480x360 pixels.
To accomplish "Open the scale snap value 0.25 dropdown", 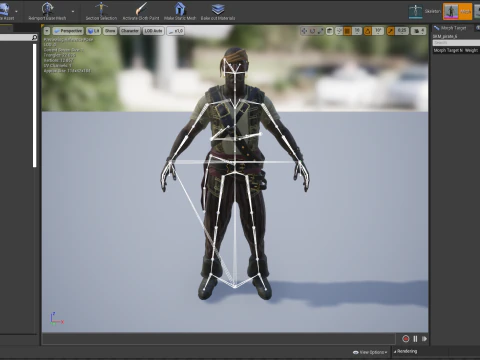I will pyautogui.click(x=402, y=31).
